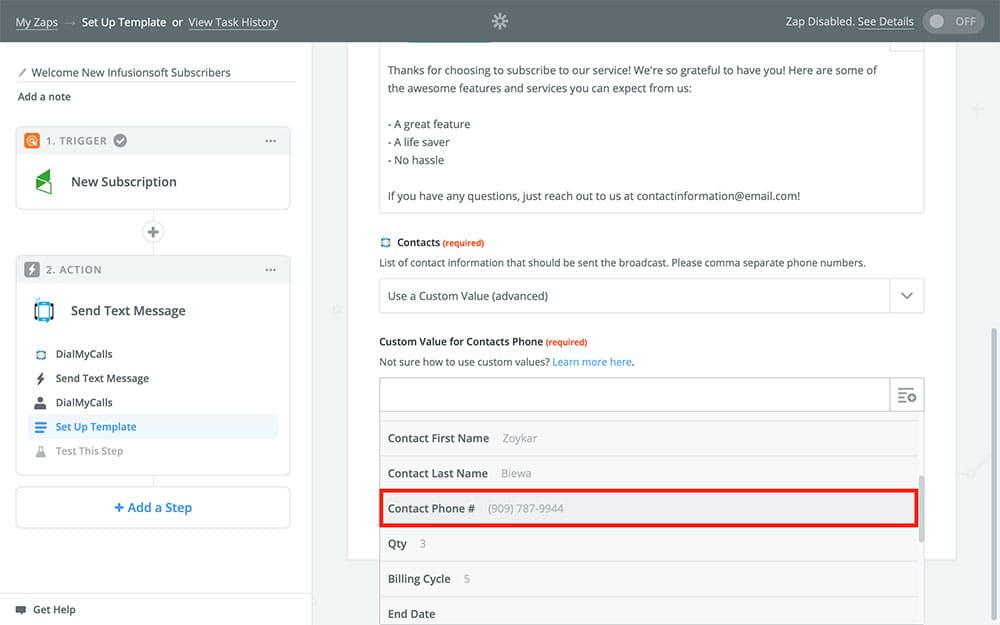Viewport: 1000px width, 625px height.
Task: Select Set Up Template step item
Action: [96, 427]
